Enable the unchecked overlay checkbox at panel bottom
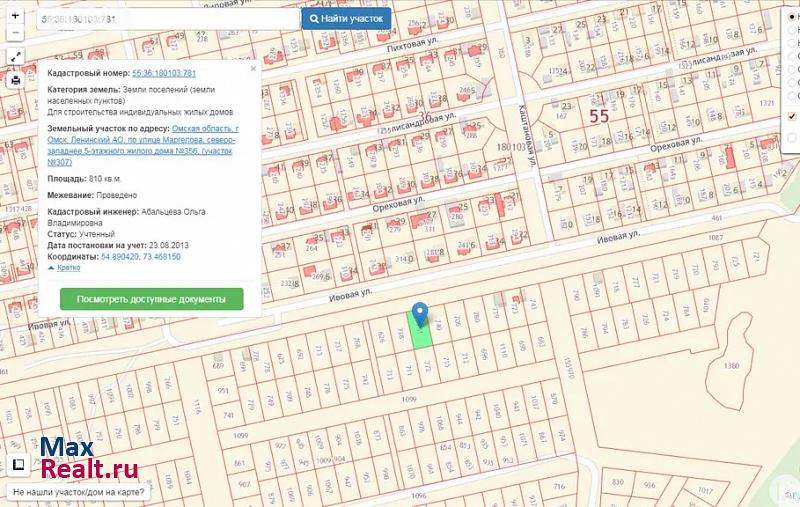 click(x=791, y=136)
